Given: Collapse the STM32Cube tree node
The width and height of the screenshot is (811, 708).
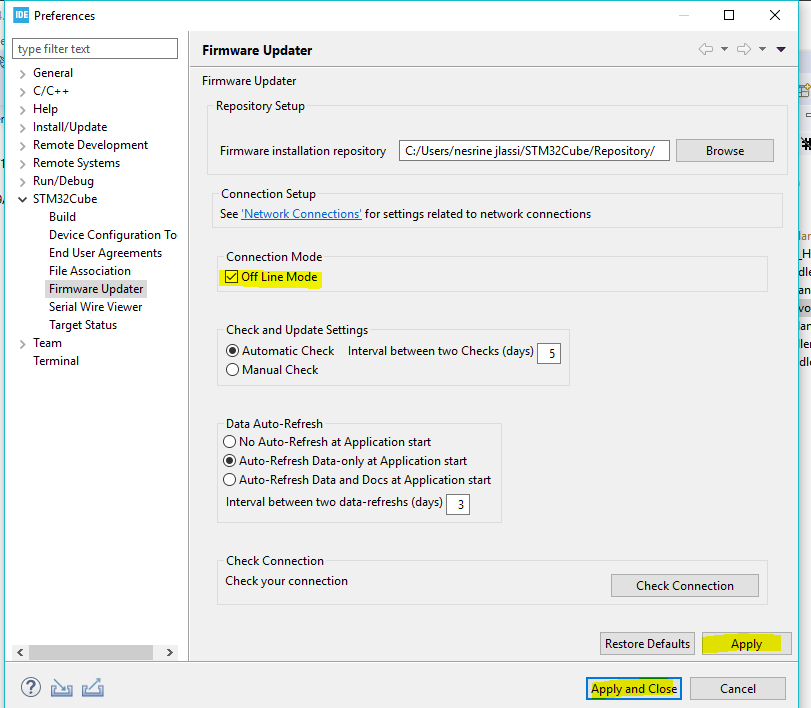Looking at the screenshot, I should point(22,200).
